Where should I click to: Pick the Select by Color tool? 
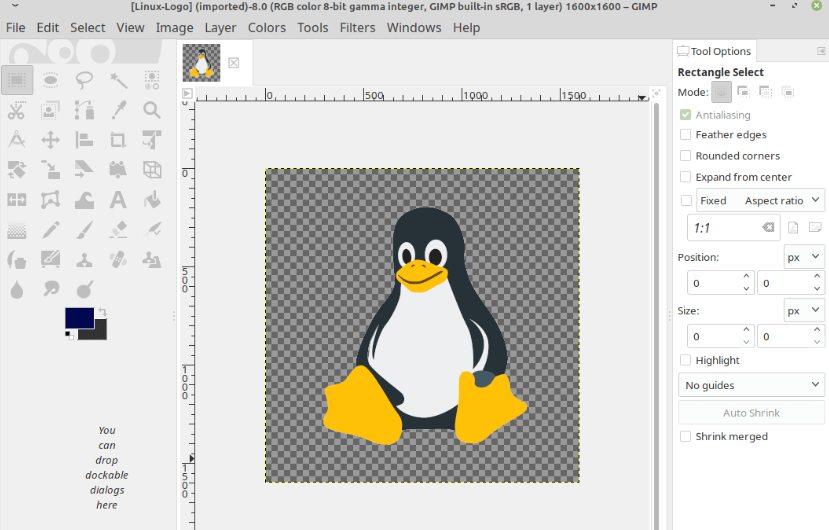(x=152, y=80)
